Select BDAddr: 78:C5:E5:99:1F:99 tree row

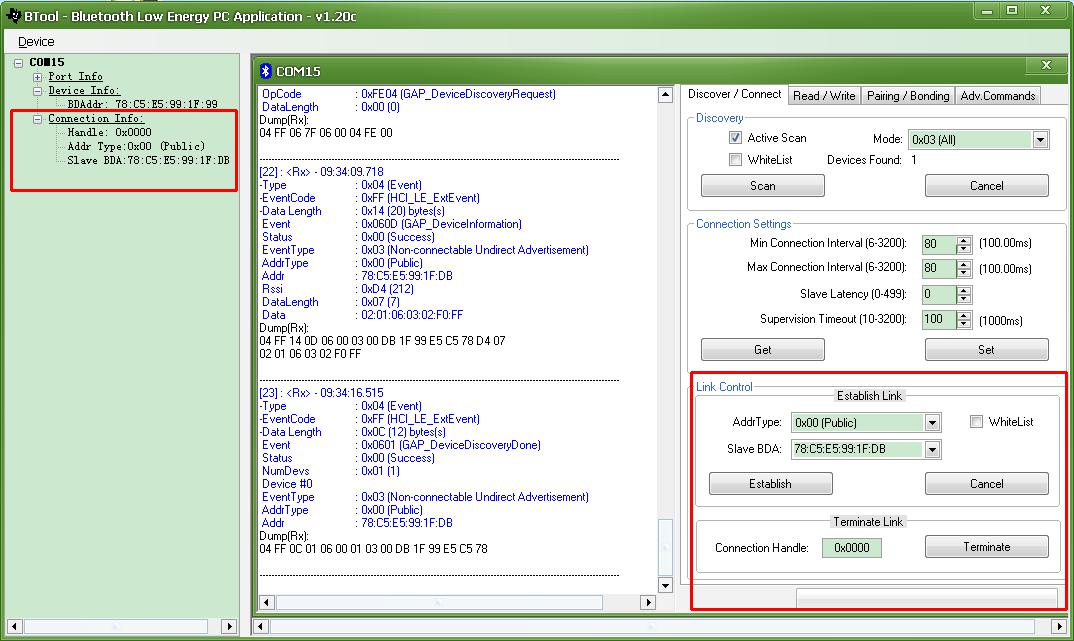pyautogui.click(x=142, y=104)
